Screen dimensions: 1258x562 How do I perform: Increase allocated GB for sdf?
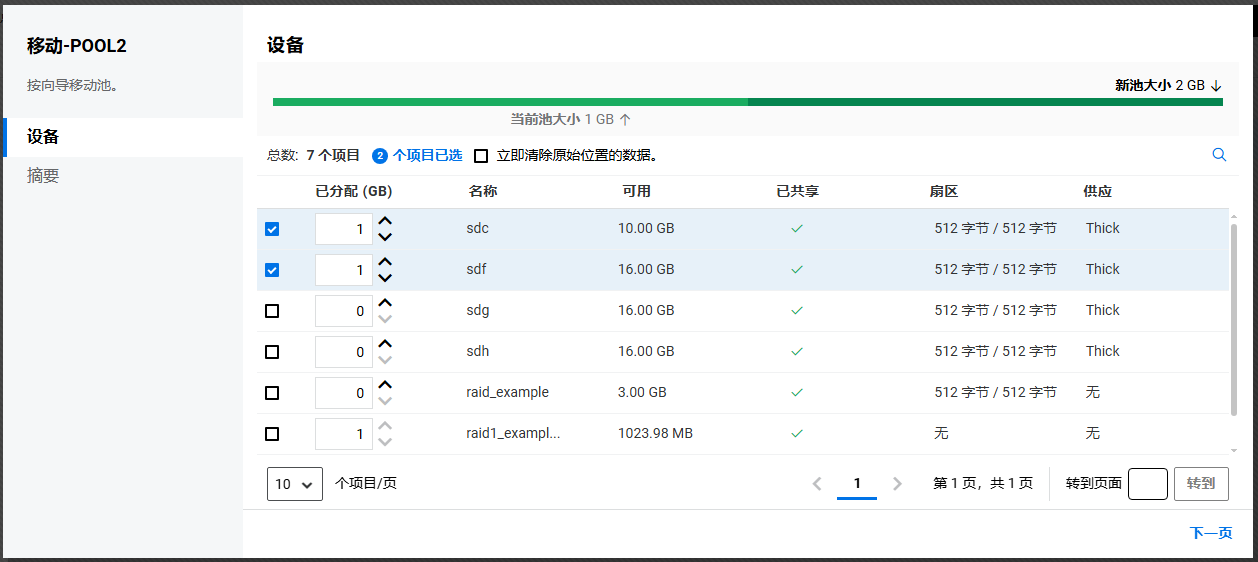pyautogui.click(x=385, y=262)
